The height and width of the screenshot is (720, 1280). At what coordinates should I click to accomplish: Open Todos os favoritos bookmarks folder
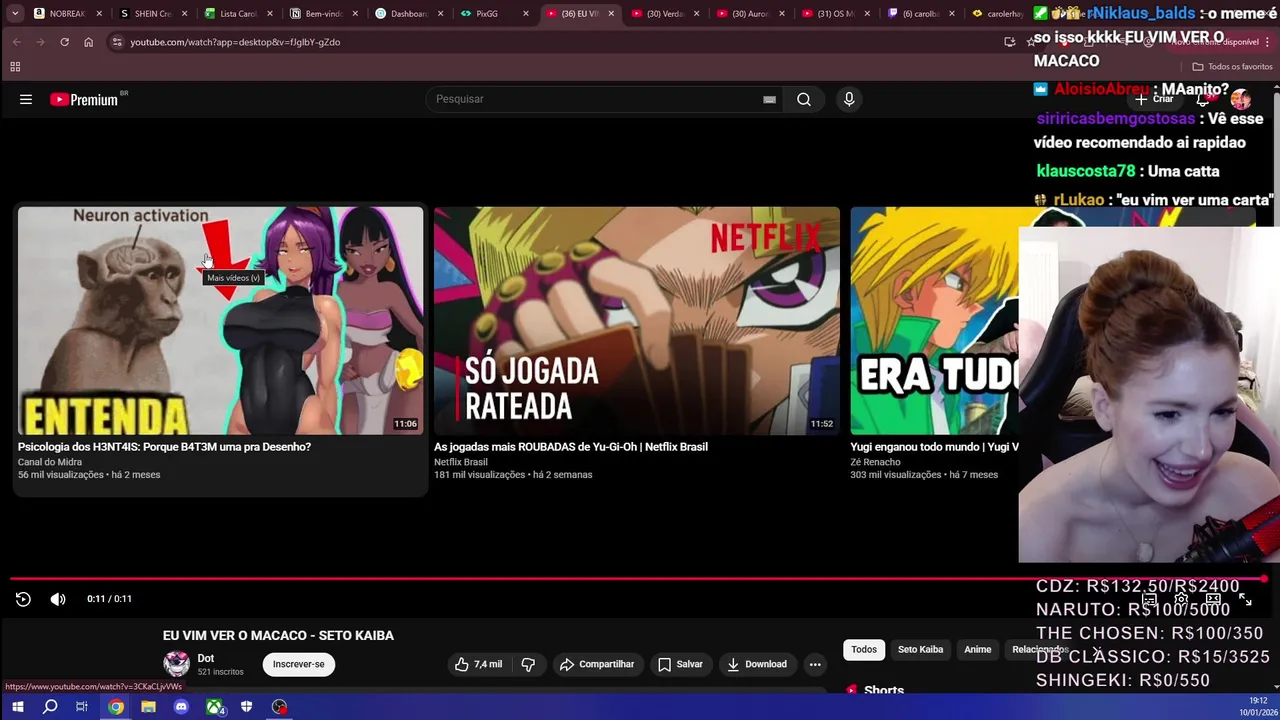[1232, 67]
